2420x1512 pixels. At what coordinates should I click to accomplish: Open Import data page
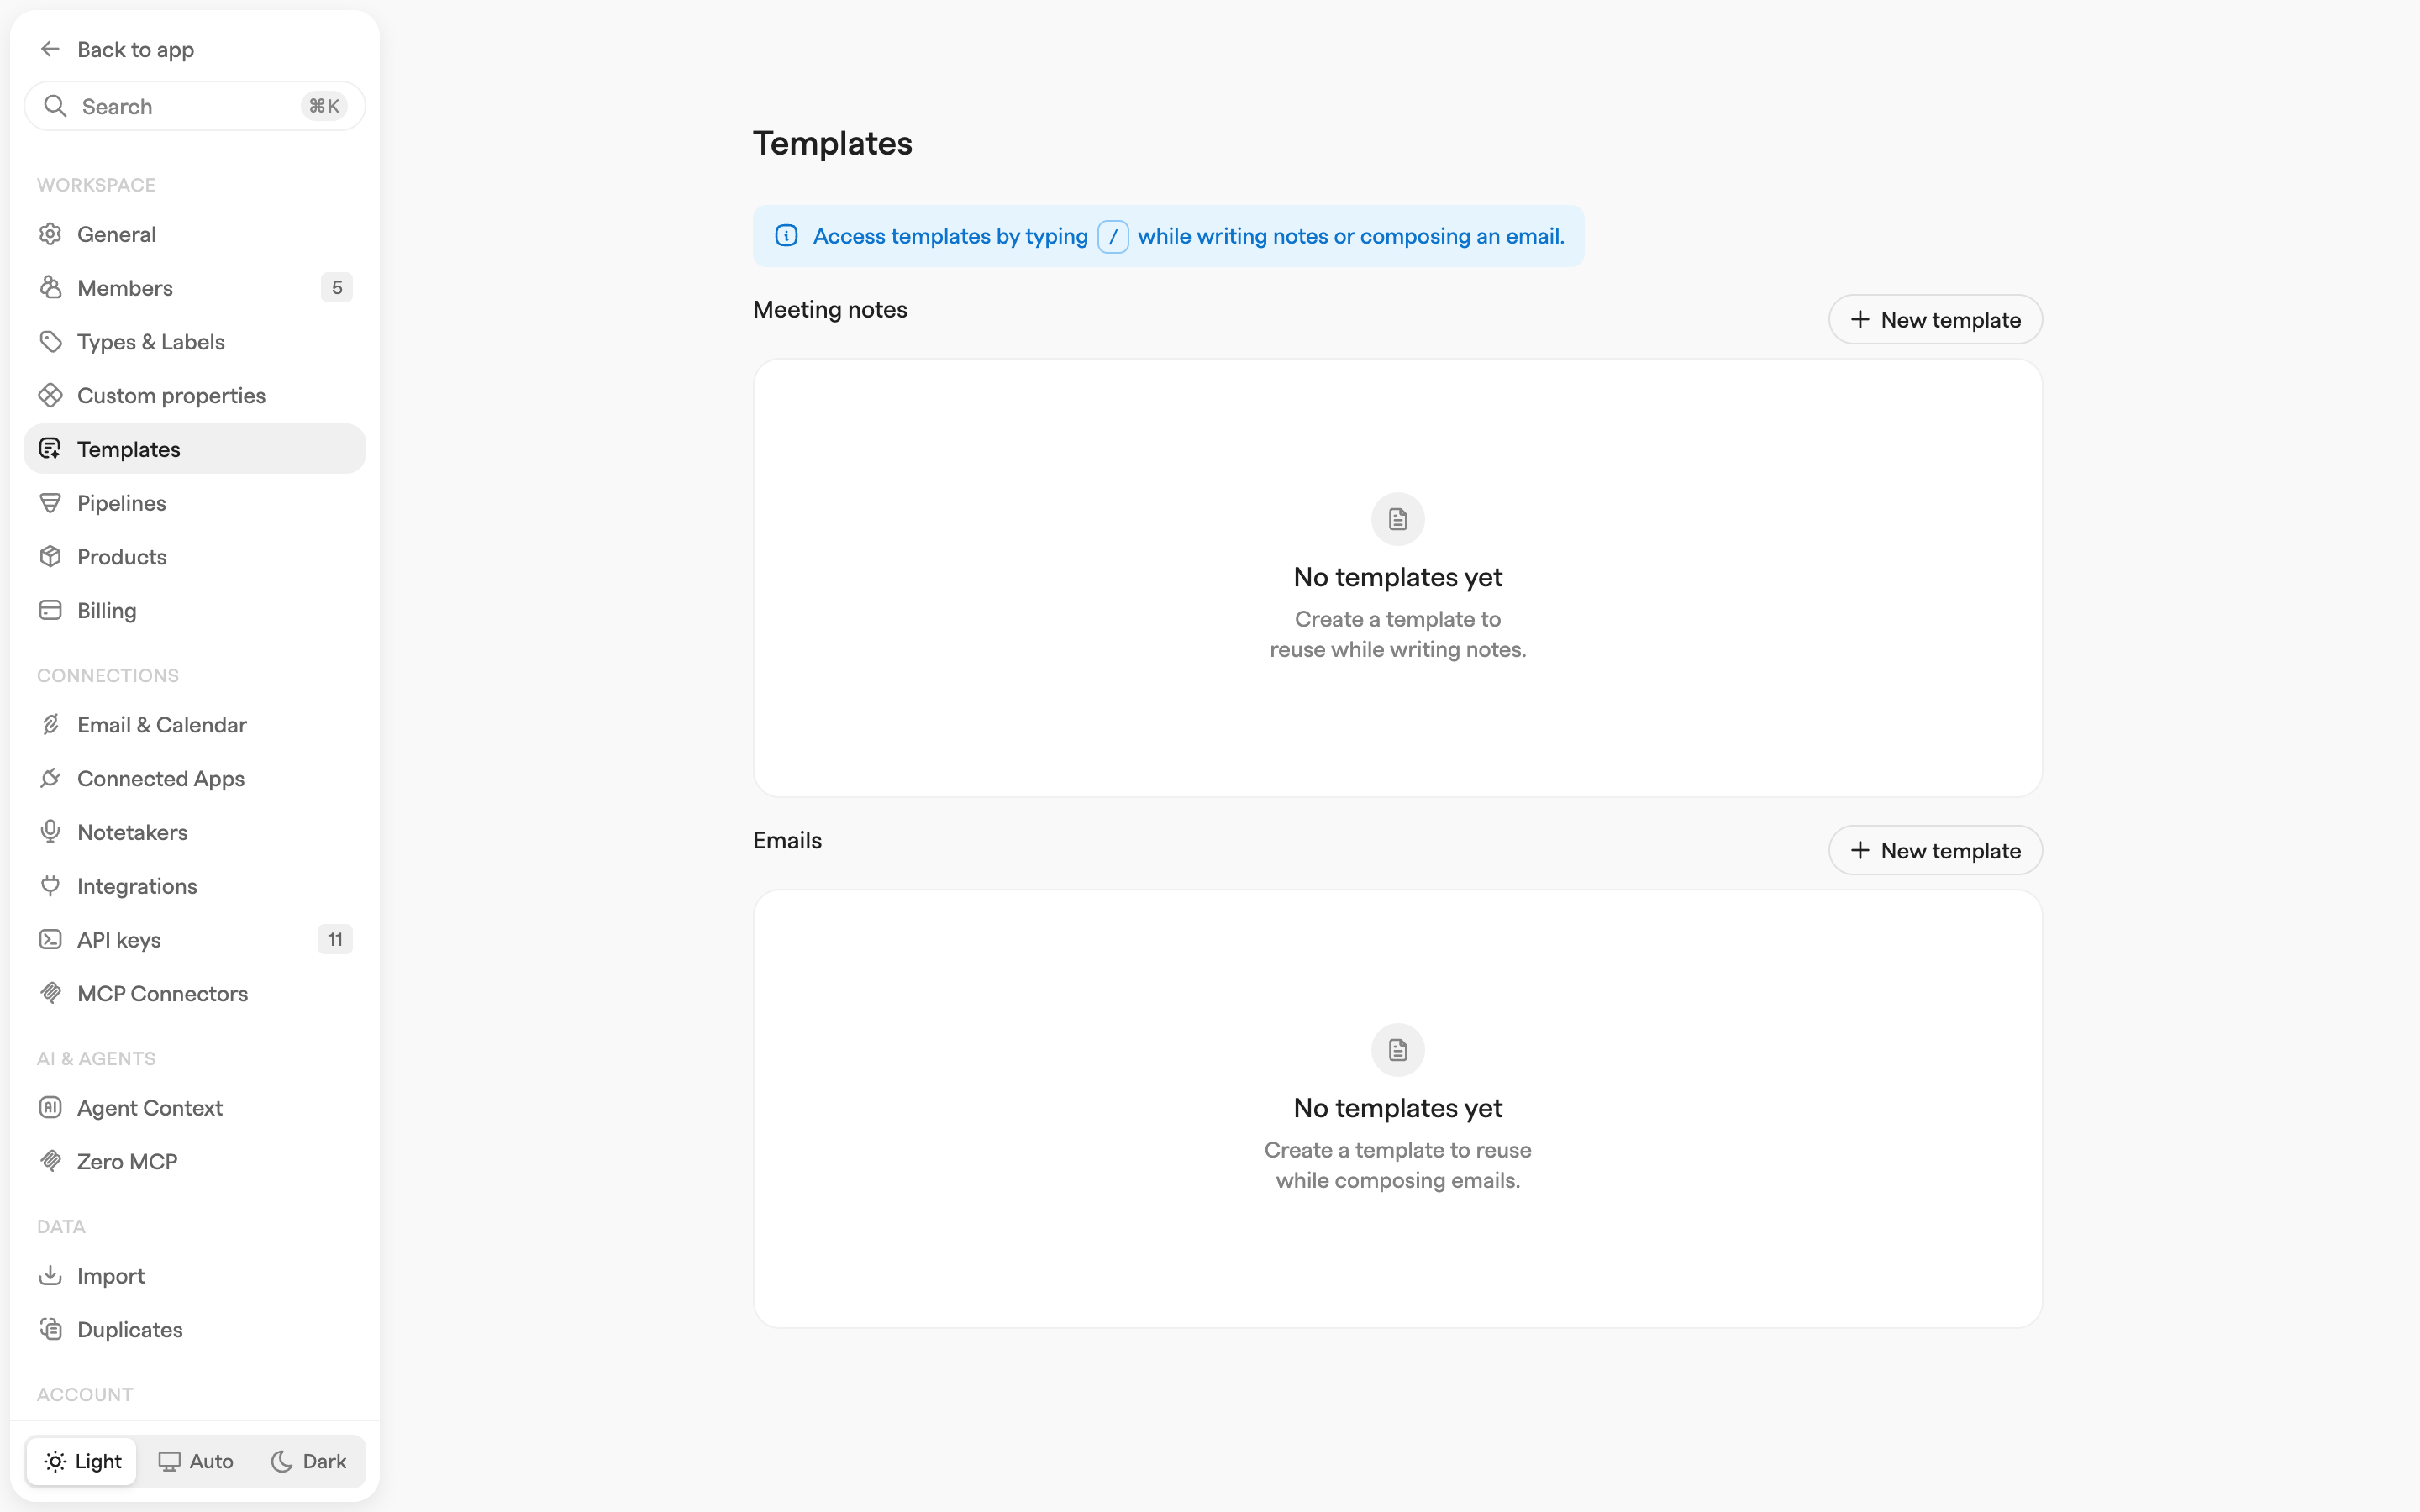(195, 1276)
